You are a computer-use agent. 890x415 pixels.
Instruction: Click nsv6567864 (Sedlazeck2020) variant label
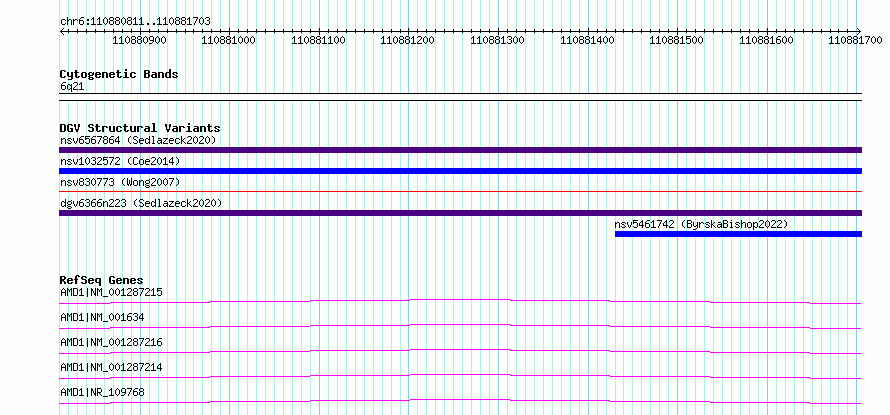138,140
